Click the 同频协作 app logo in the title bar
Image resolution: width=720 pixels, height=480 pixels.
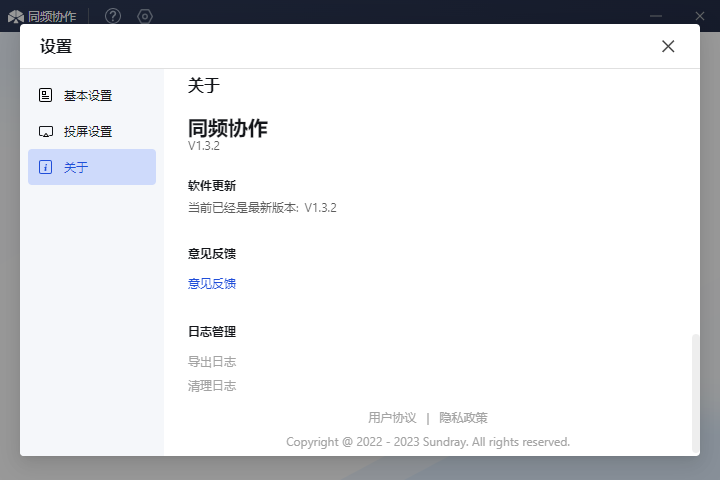[16, 16]
